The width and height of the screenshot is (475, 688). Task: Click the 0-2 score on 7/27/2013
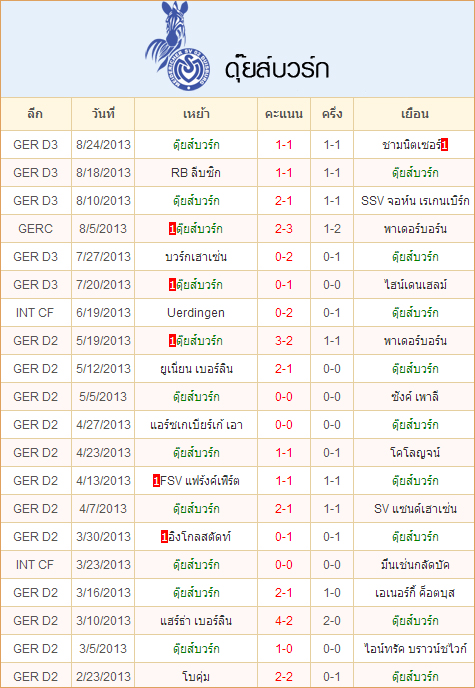284,257
